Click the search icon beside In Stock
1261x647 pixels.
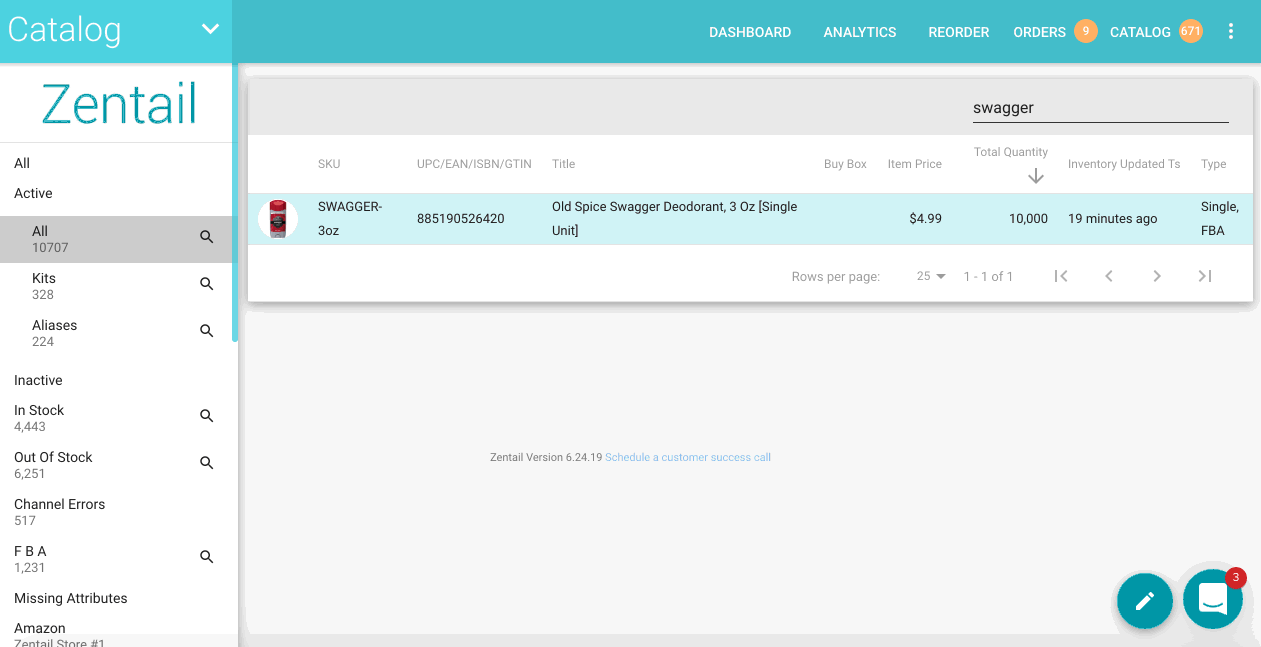click(x=207, y=416)
